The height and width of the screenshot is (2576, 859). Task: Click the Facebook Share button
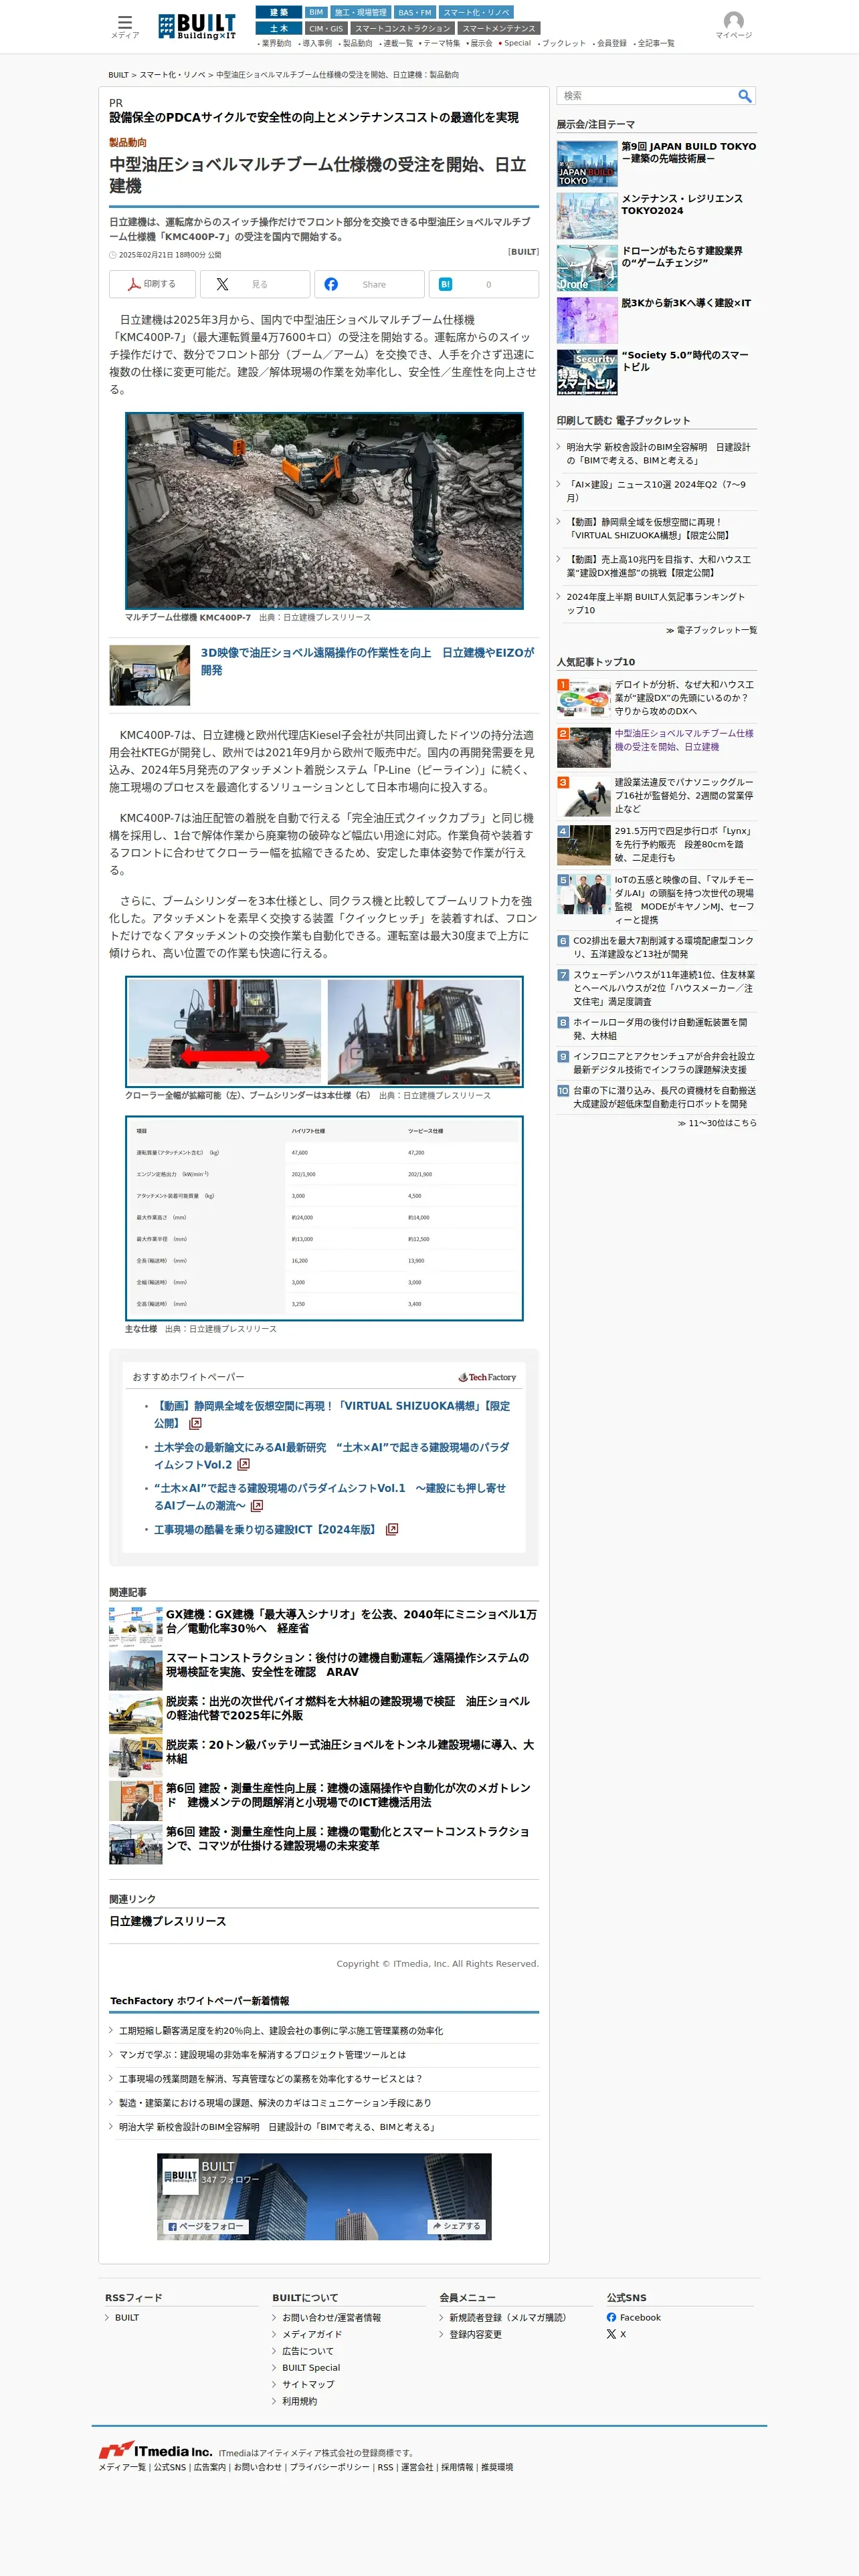click(369, 284)
